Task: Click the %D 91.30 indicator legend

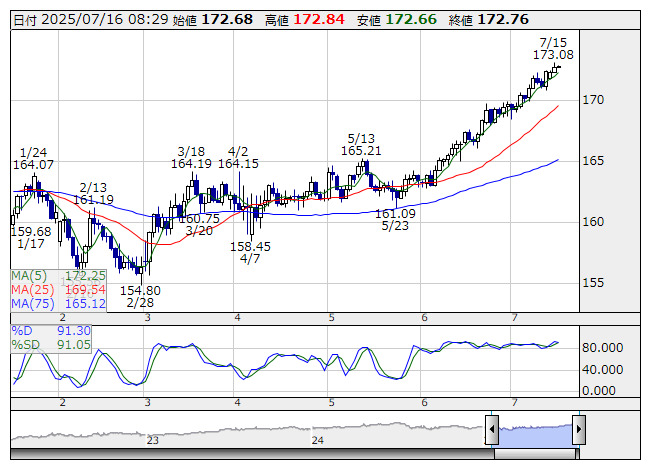Action: (51, 331)
